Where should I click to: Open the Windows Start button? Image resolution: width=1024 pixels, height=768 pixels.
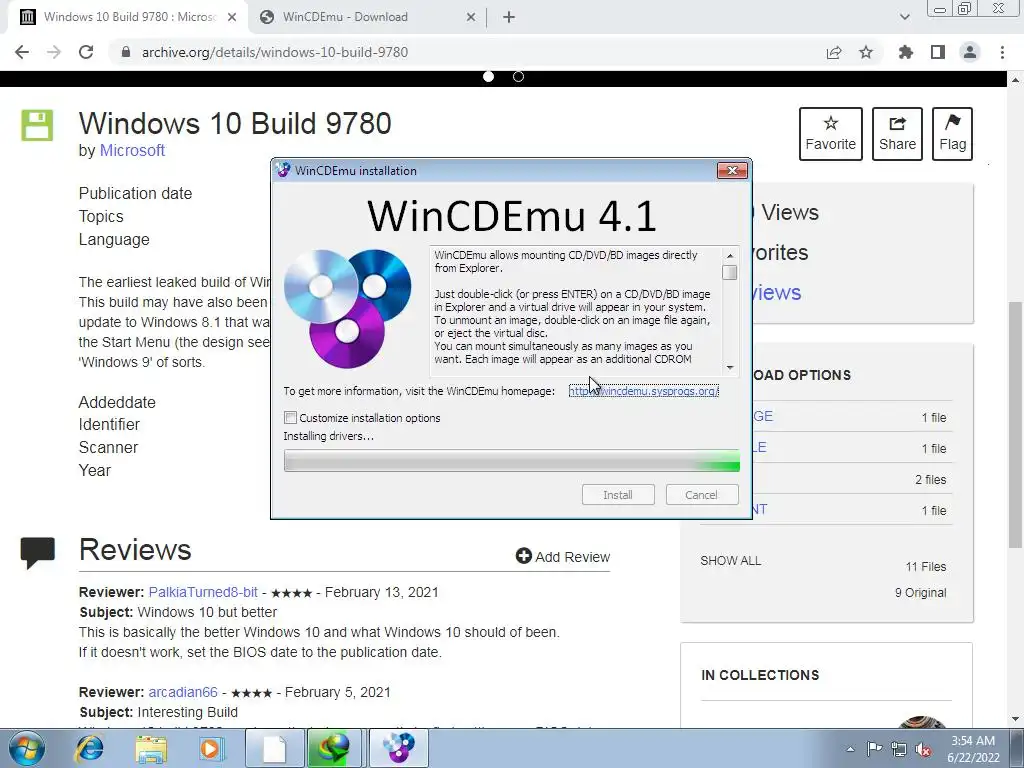[x=27, y=748]
